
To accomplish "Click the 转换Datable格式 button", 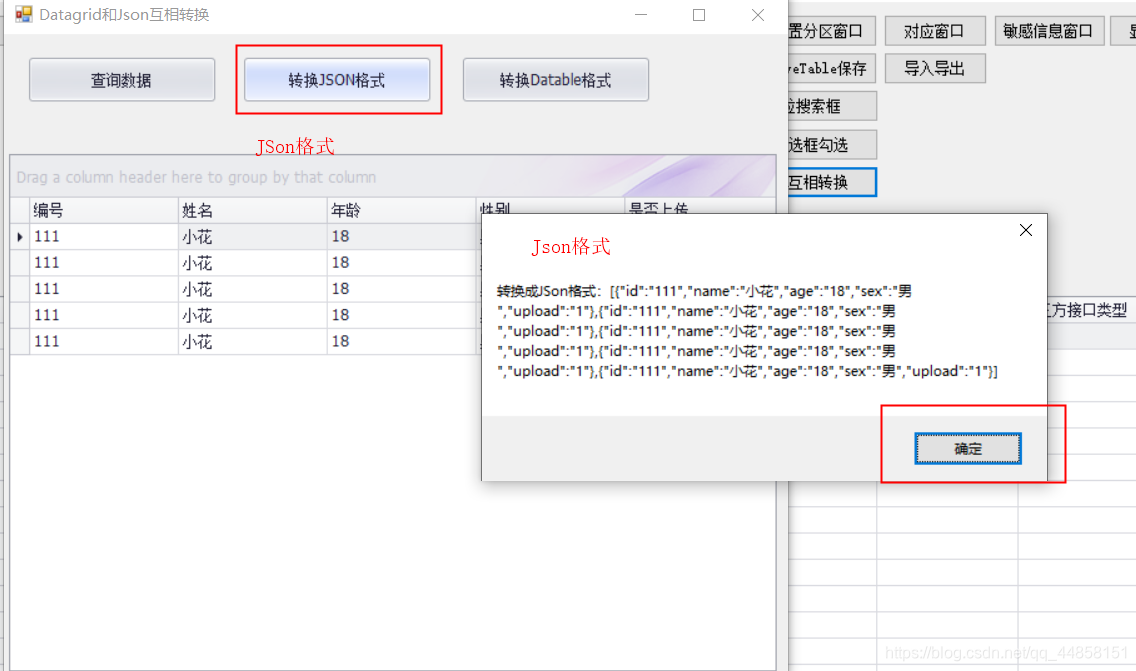I will point(556,80).
